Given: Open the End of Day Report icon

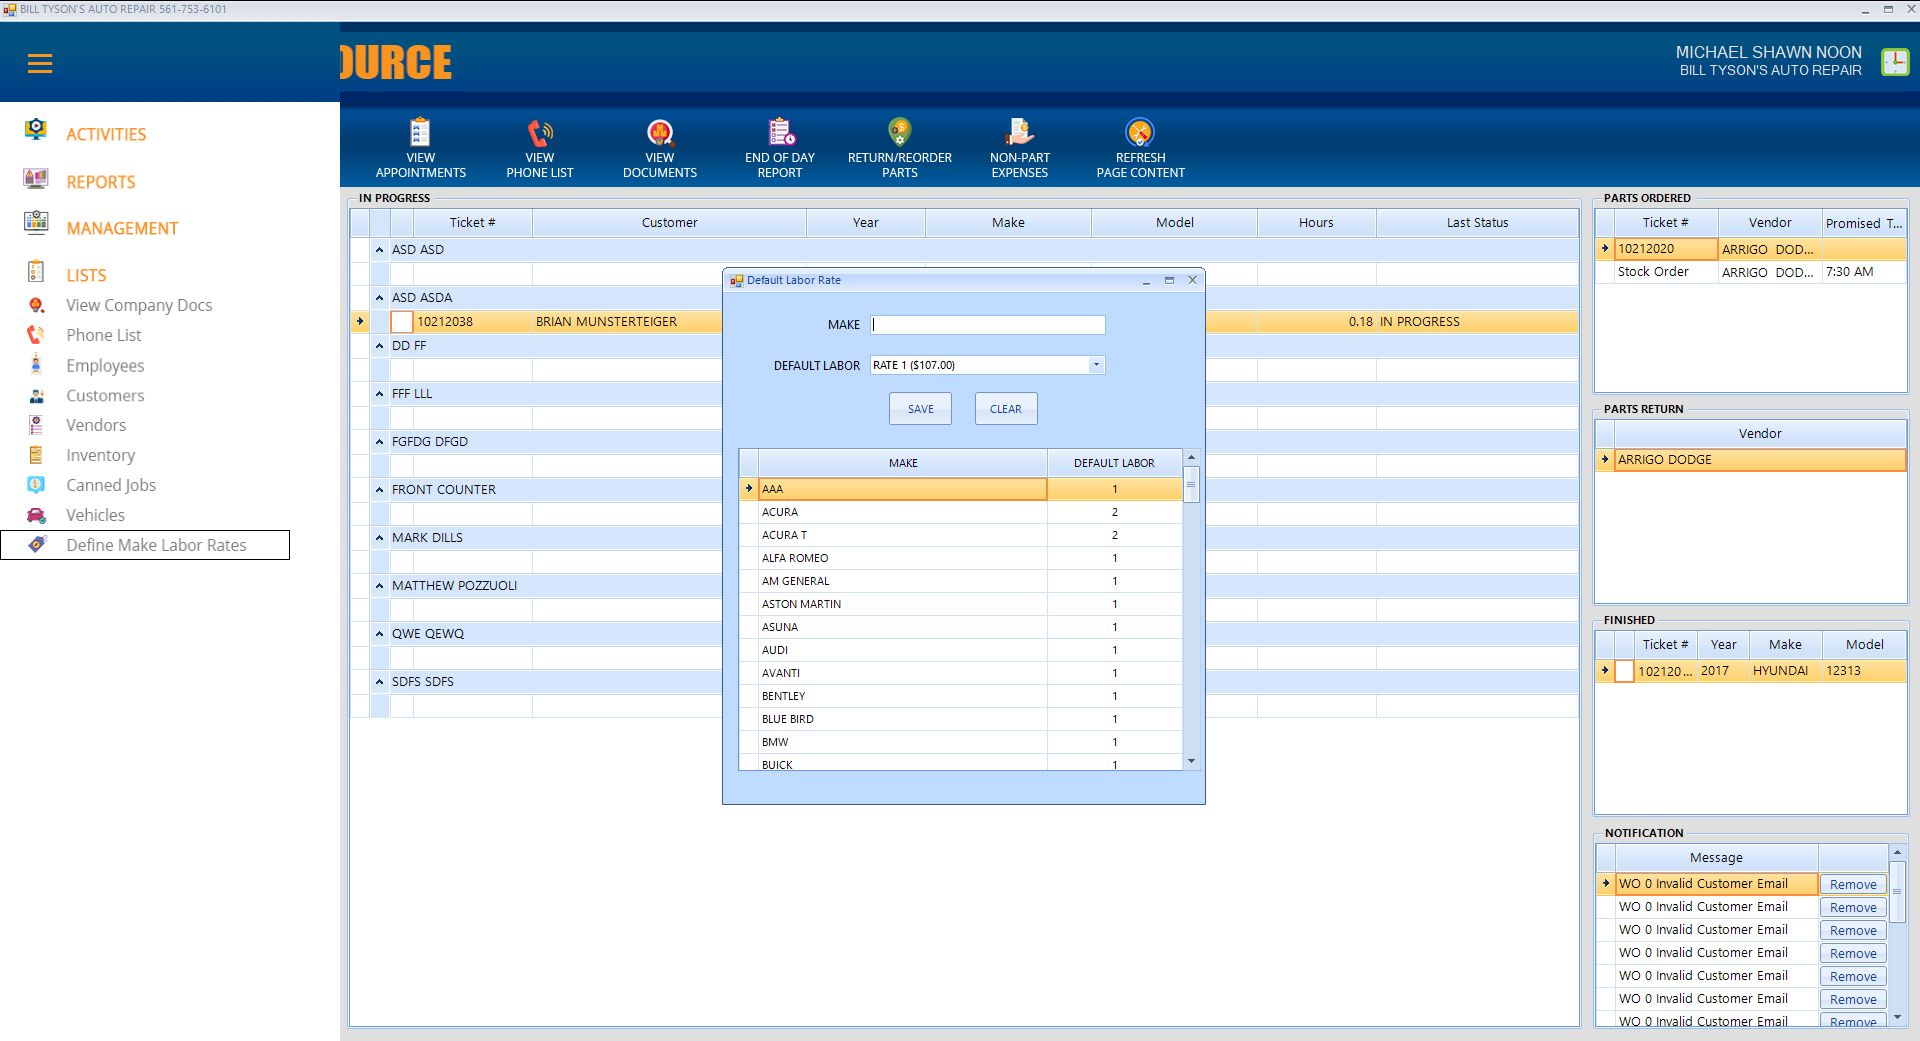Looking at the screenshot, I should tap(780, 133).
